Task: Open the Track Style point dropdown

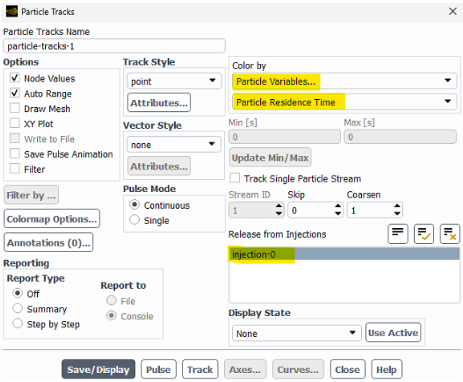Action: tap(174, 81)
